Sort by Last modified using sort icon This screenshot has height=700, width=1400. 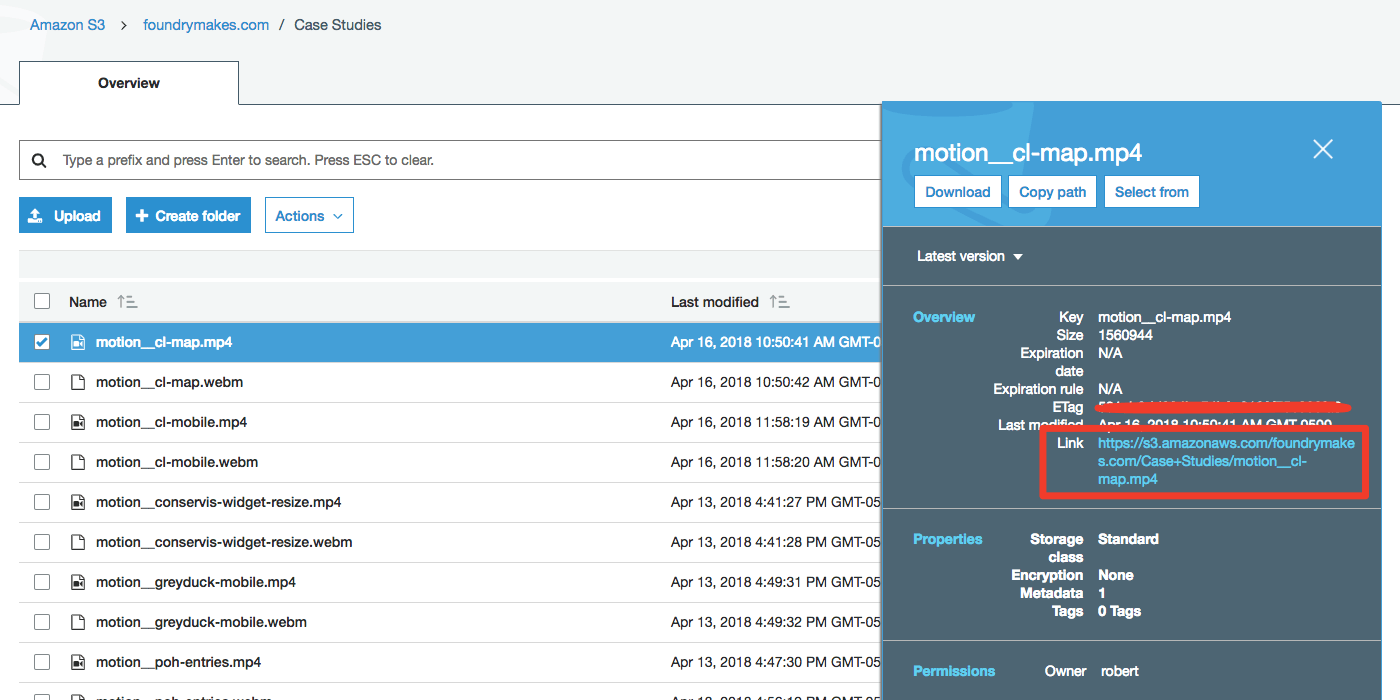pos(779,301)
